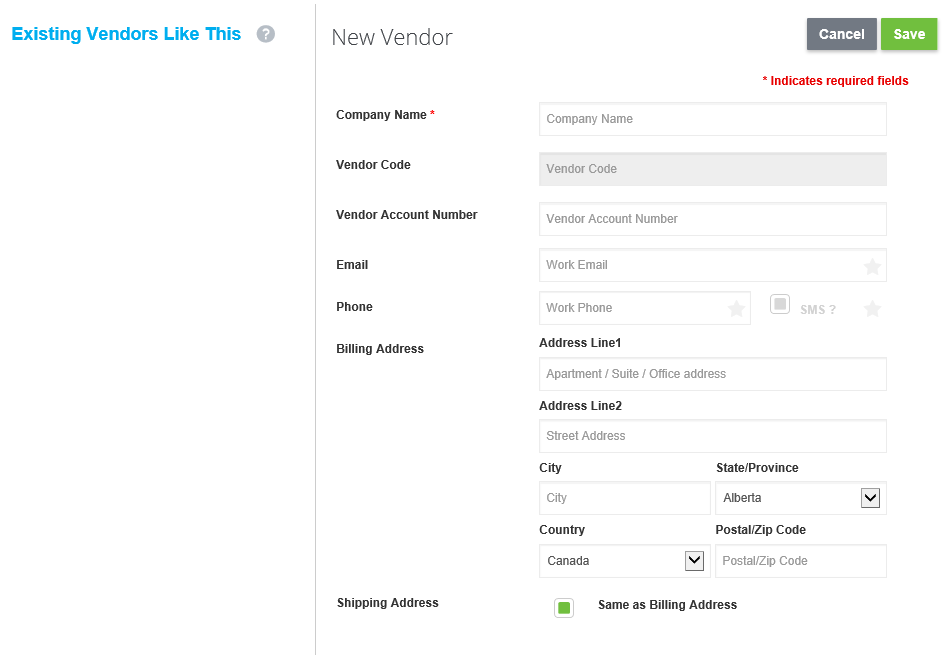
Task: Open Existing Vendors Like This heading
Action: [x=126, y=34]
